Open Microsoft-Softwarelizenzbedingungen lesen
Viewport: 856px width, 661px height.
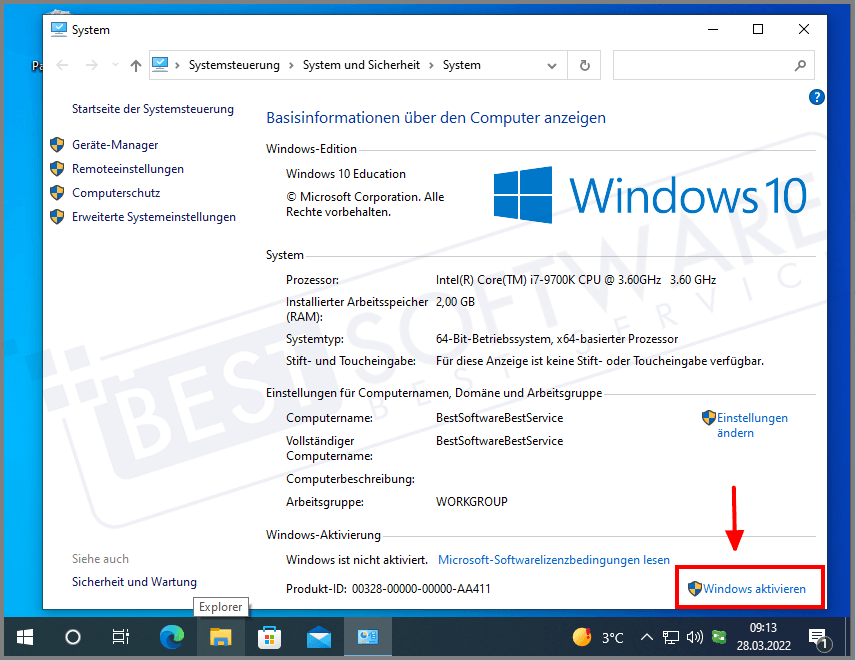click(x=554, y=560)
